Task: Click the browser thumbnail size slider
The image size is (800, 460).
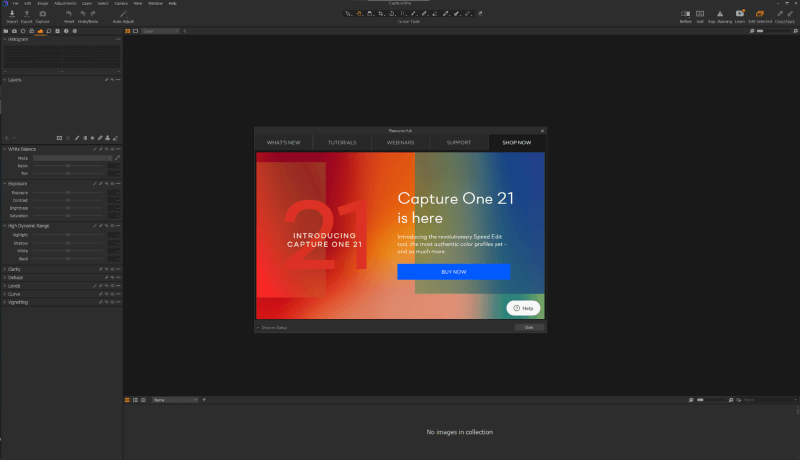Action: [x=711, y=400]
